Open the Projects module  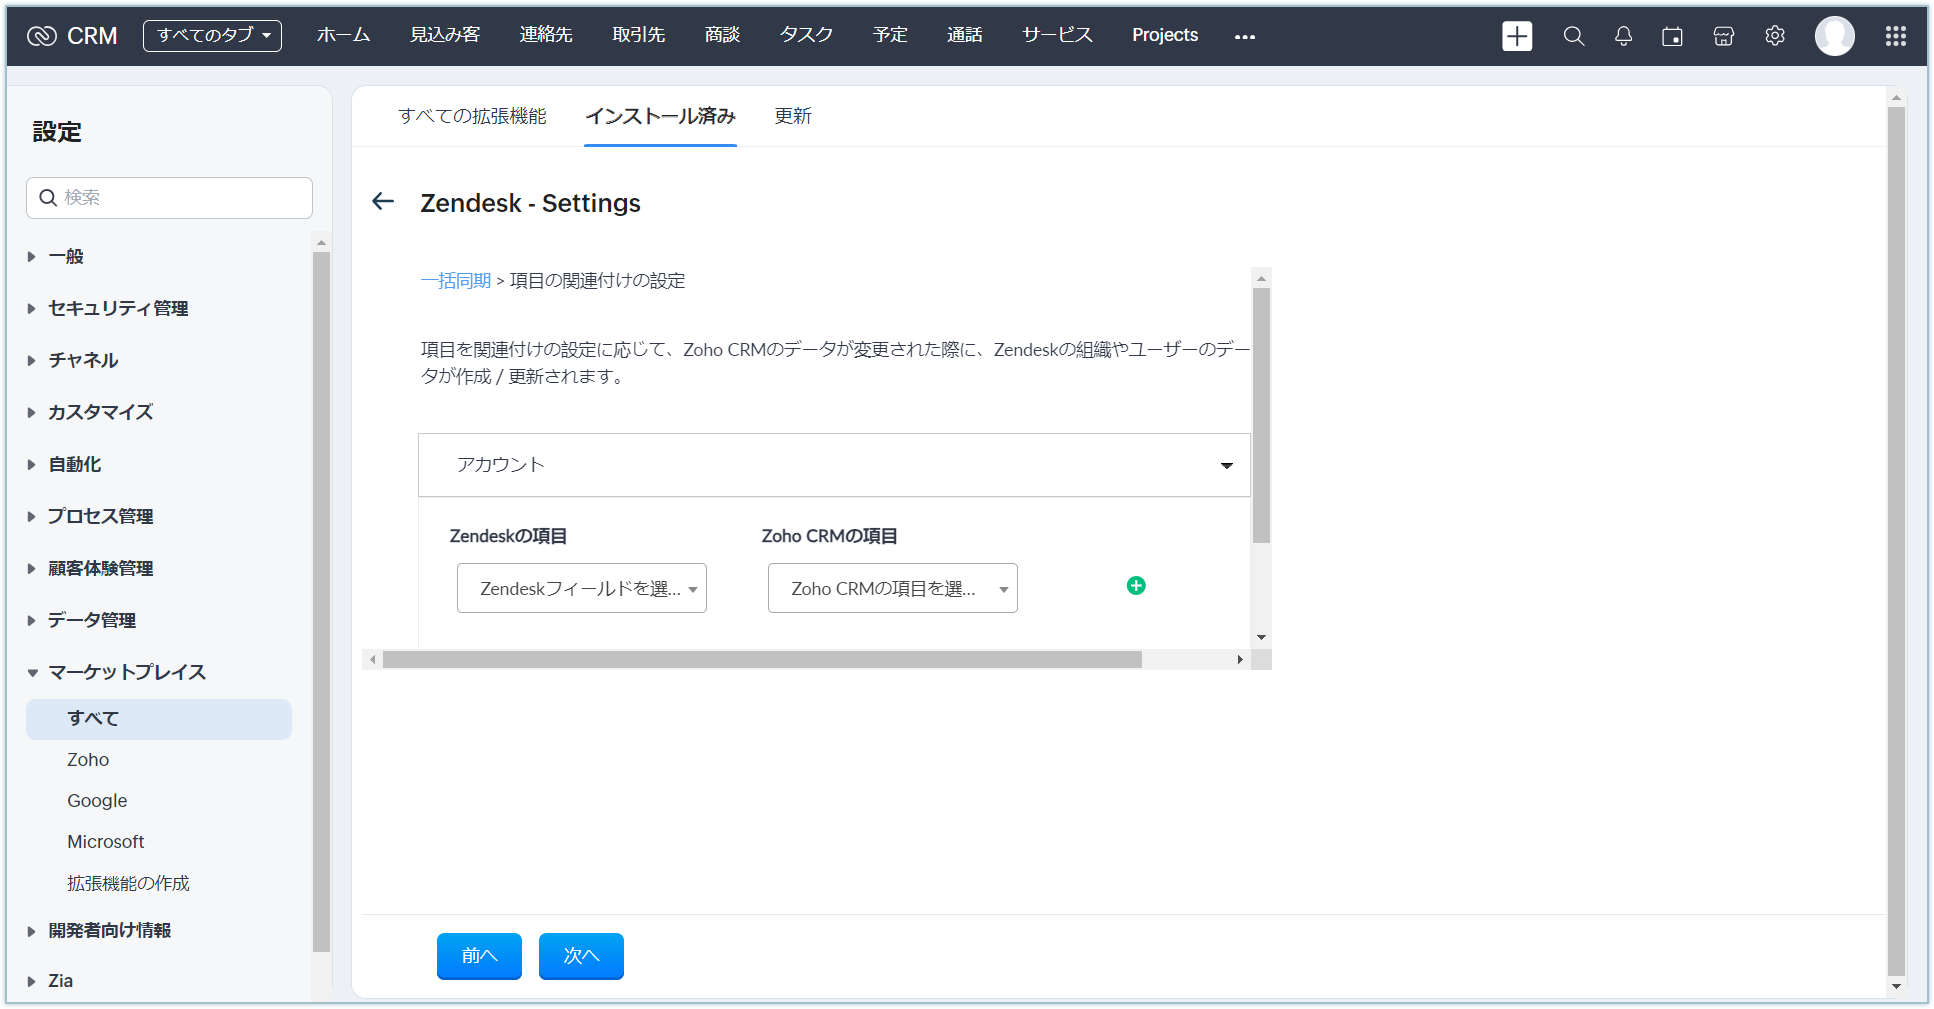pyautogui.click(x=1165, y=35)
